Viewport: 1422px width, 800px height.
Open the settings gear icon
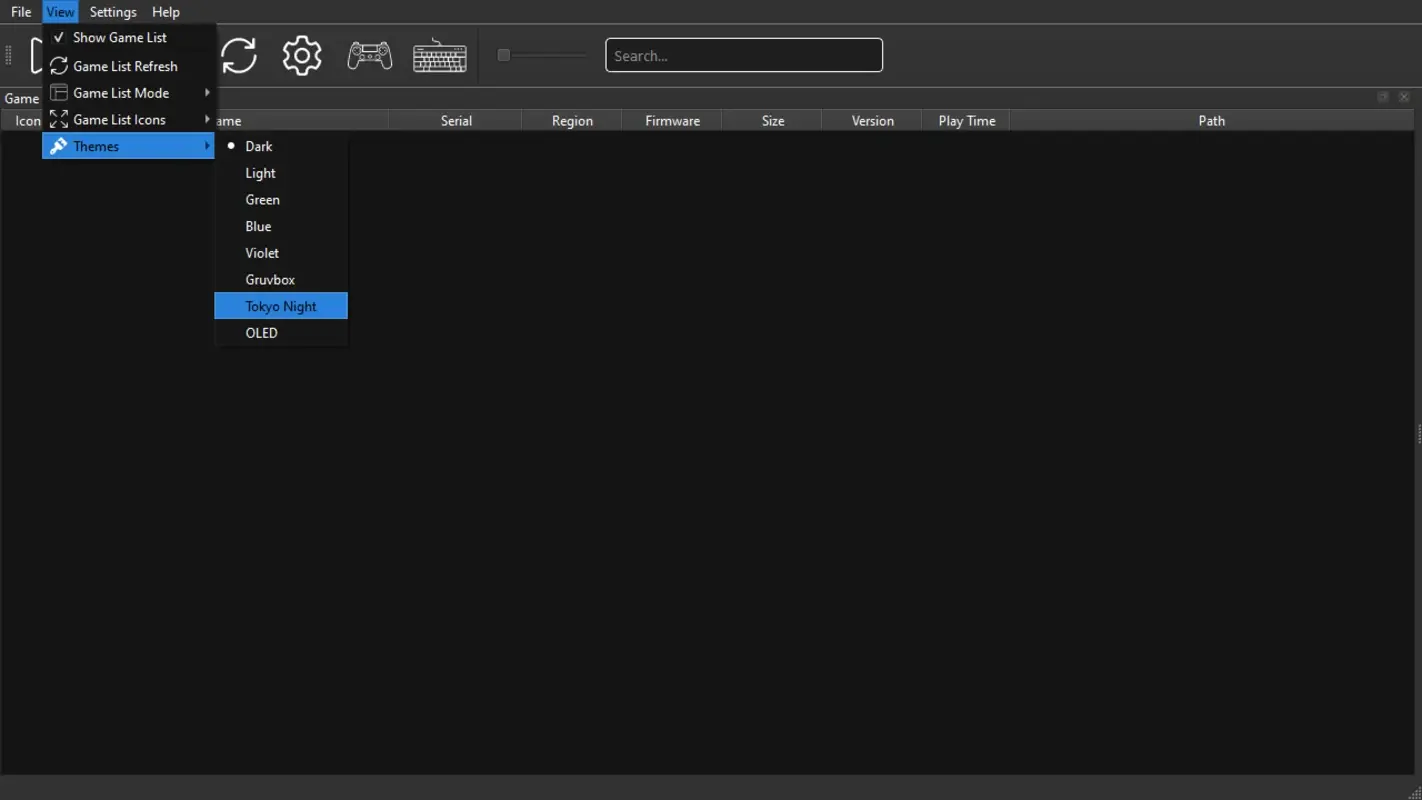coord(301,55)
